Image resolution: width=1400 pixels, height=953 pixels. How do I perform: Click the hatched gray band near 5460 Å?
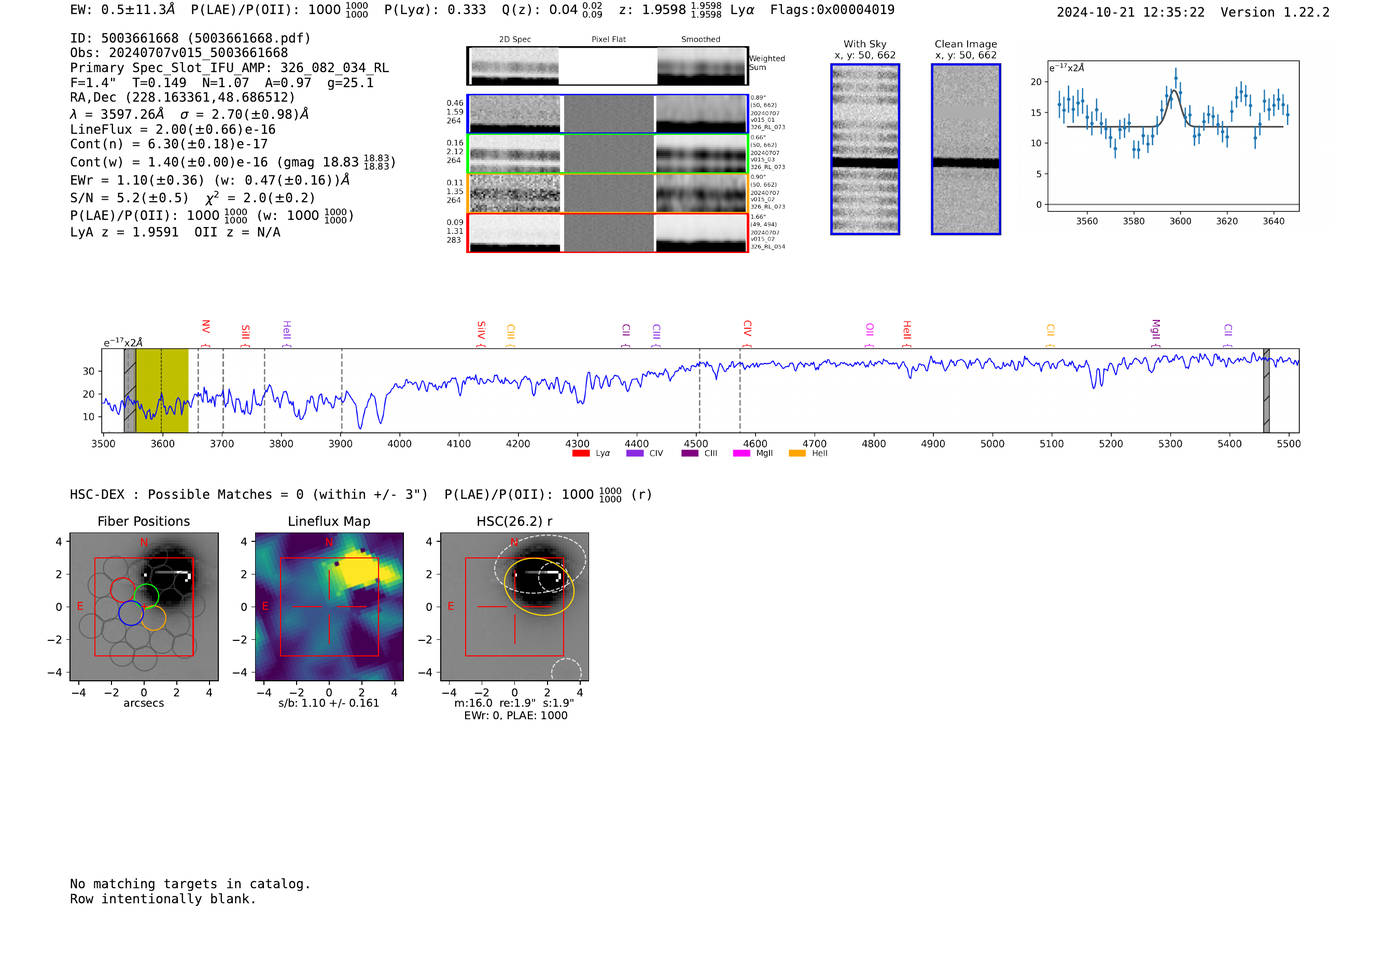click(1266, 391)
